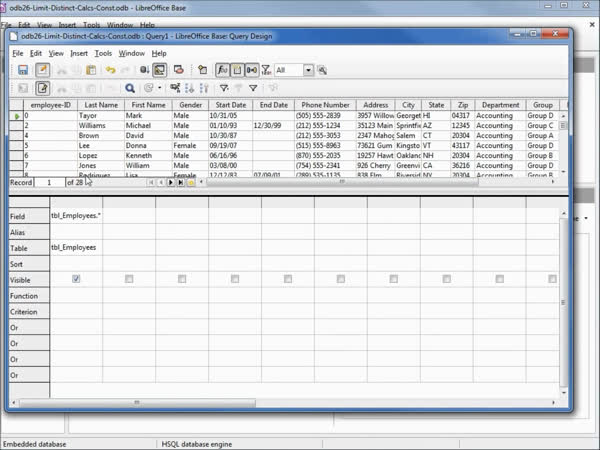Open the Limit dropdown arrow next to All
600x450 pixels.
pos(308,70)
